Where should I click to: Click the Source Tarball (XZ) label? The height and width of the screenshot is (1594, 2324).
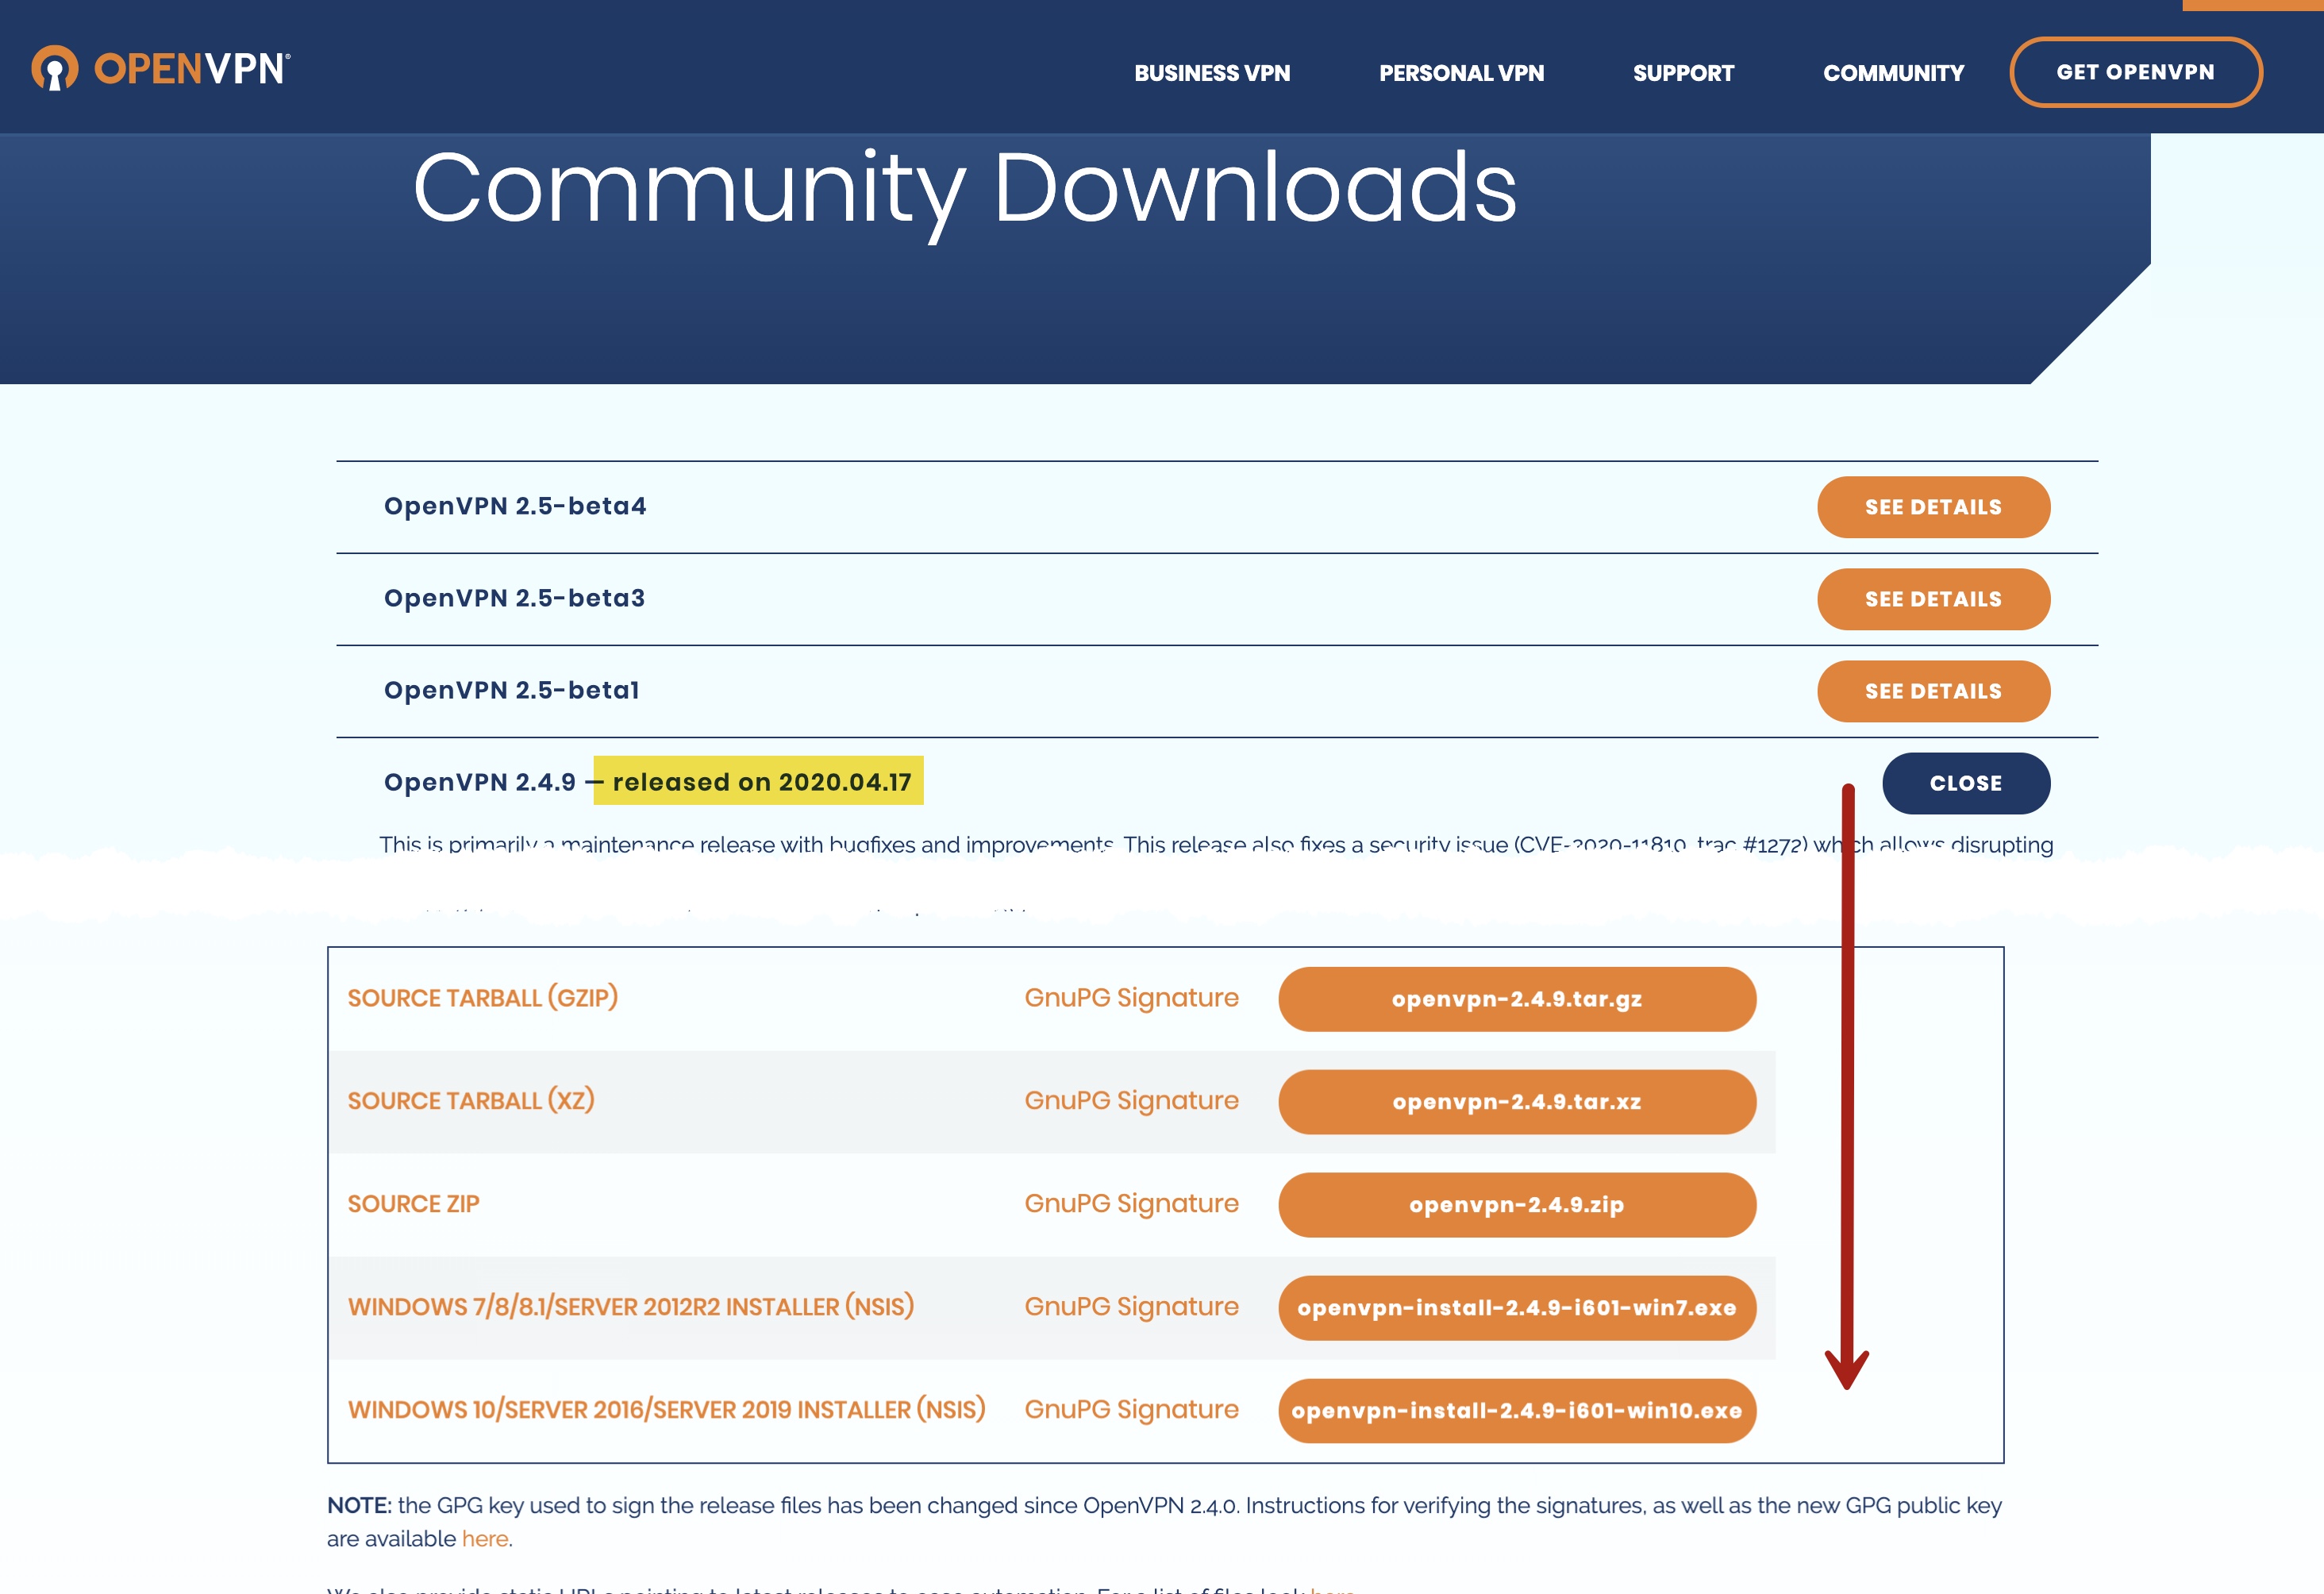[470, 1101]
